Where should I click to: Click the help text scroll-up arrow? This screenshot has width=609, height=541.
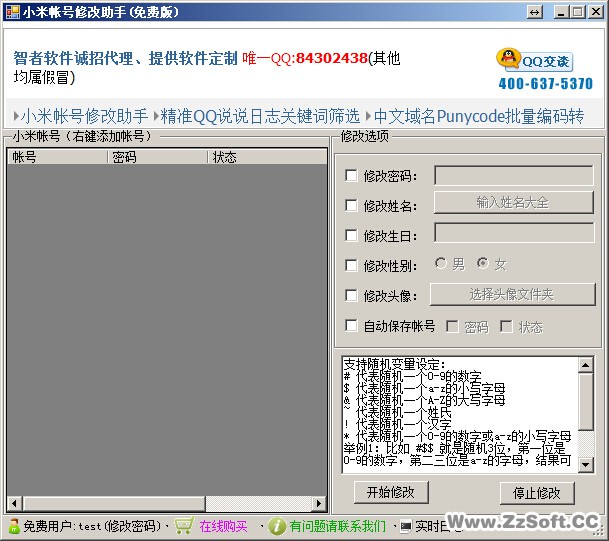coord(586,365)
